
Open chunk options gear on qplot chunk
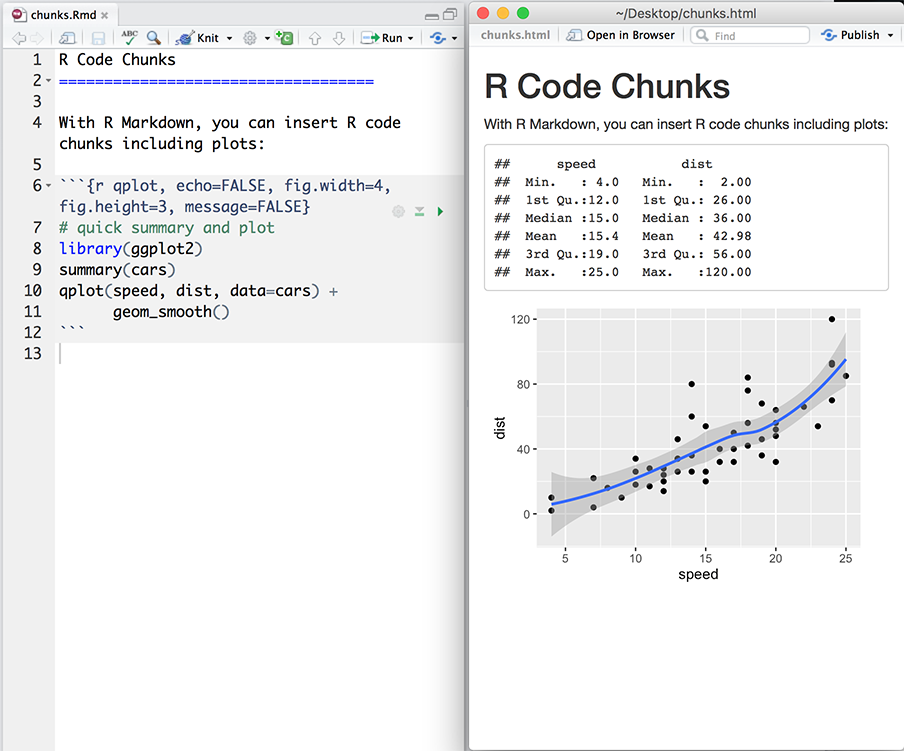(x=398, y=212)
